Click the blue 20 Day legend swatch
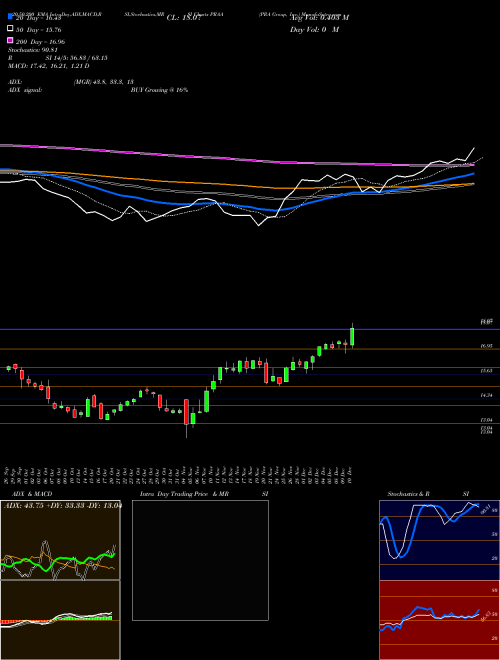 tap(10, 16)
